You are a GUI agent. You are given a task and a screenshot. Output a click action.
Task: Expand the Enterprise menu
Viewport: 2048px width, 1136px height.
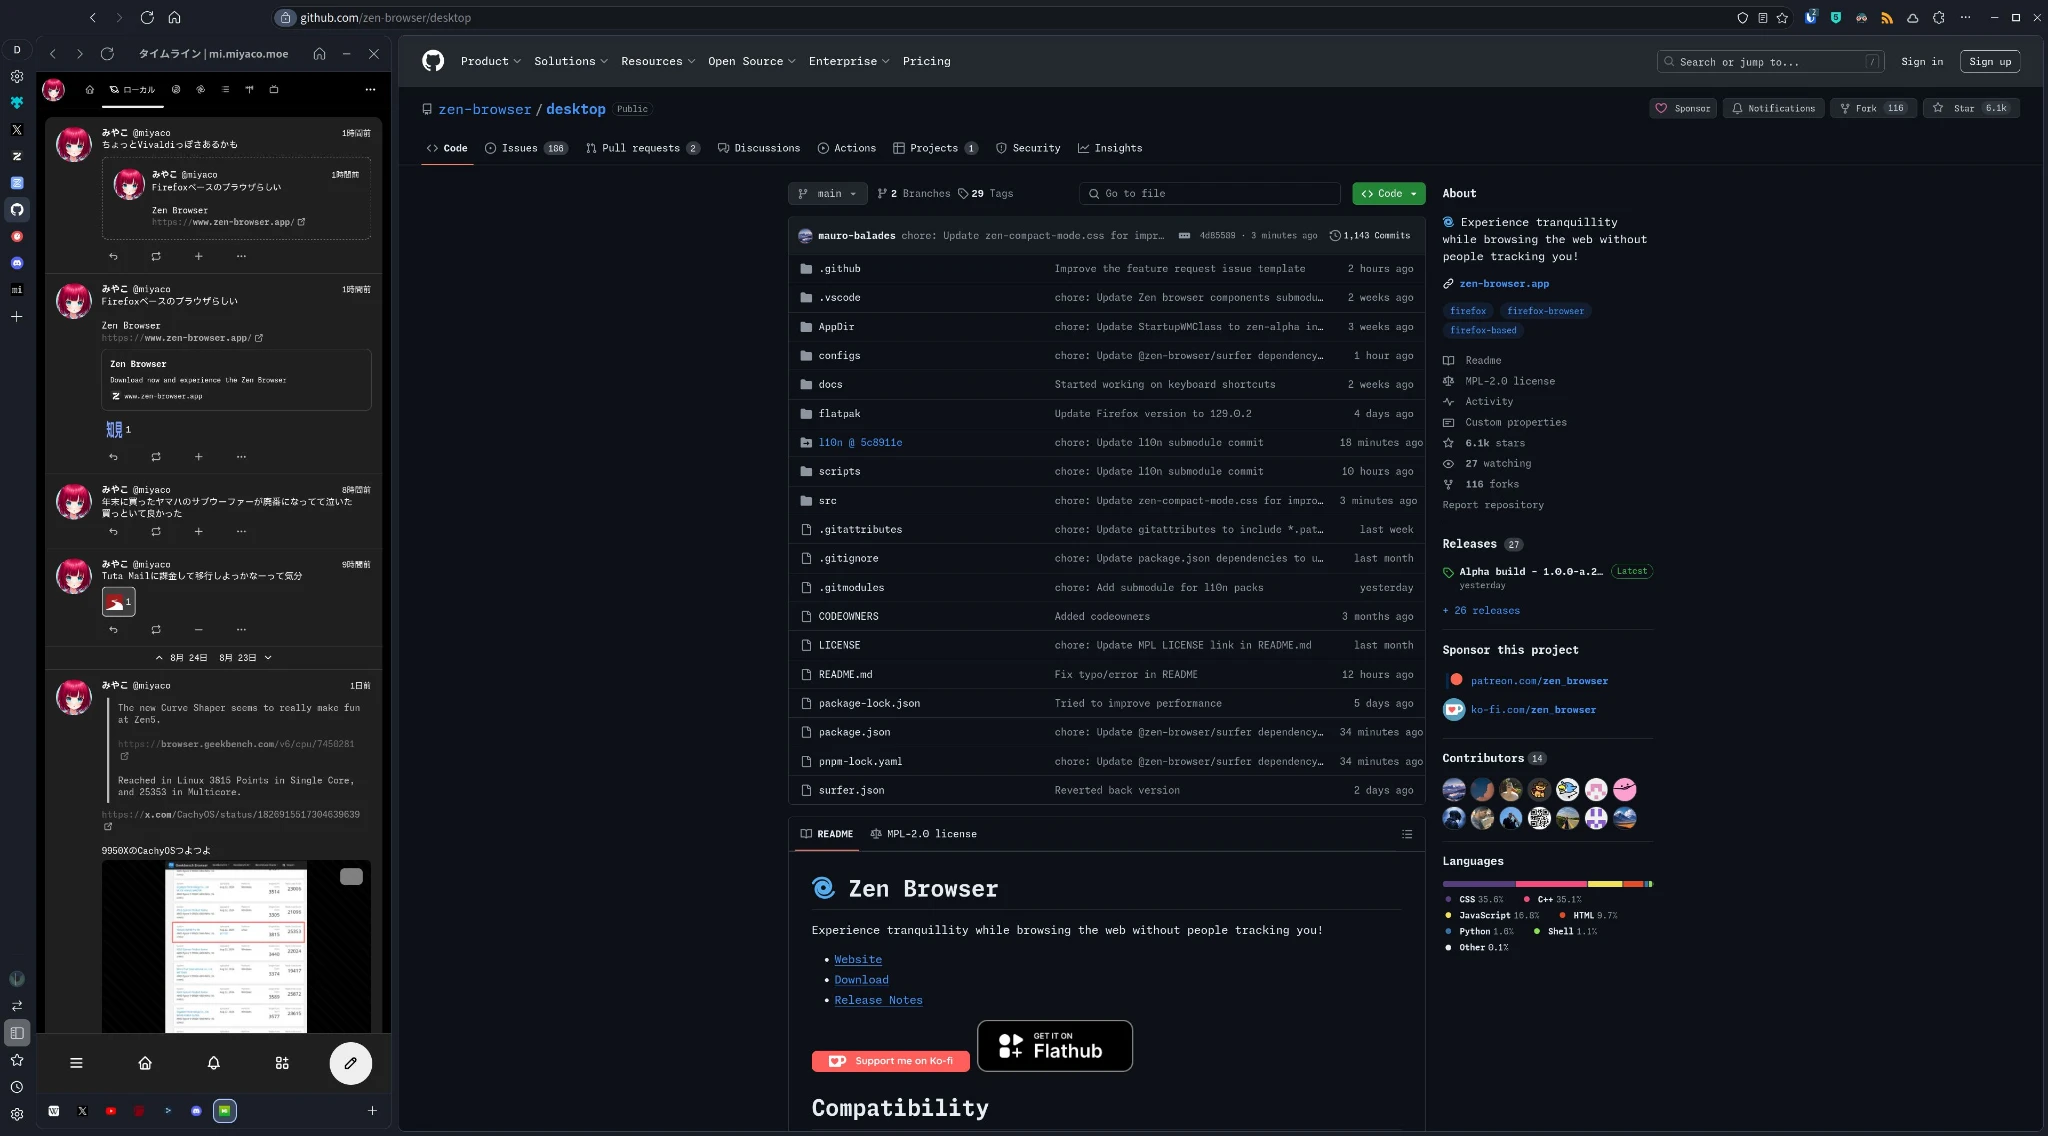point(848,62)
